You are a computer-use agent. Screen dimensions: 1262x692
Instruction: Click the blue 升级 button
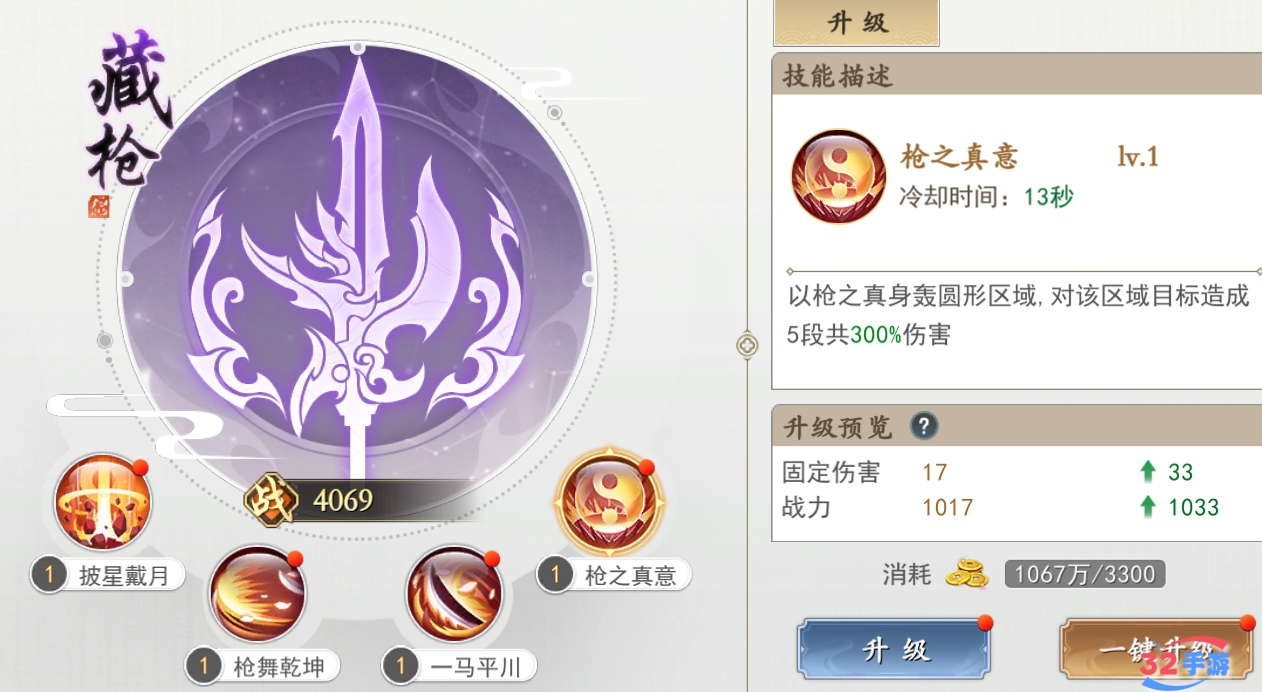tap(894, 650)
